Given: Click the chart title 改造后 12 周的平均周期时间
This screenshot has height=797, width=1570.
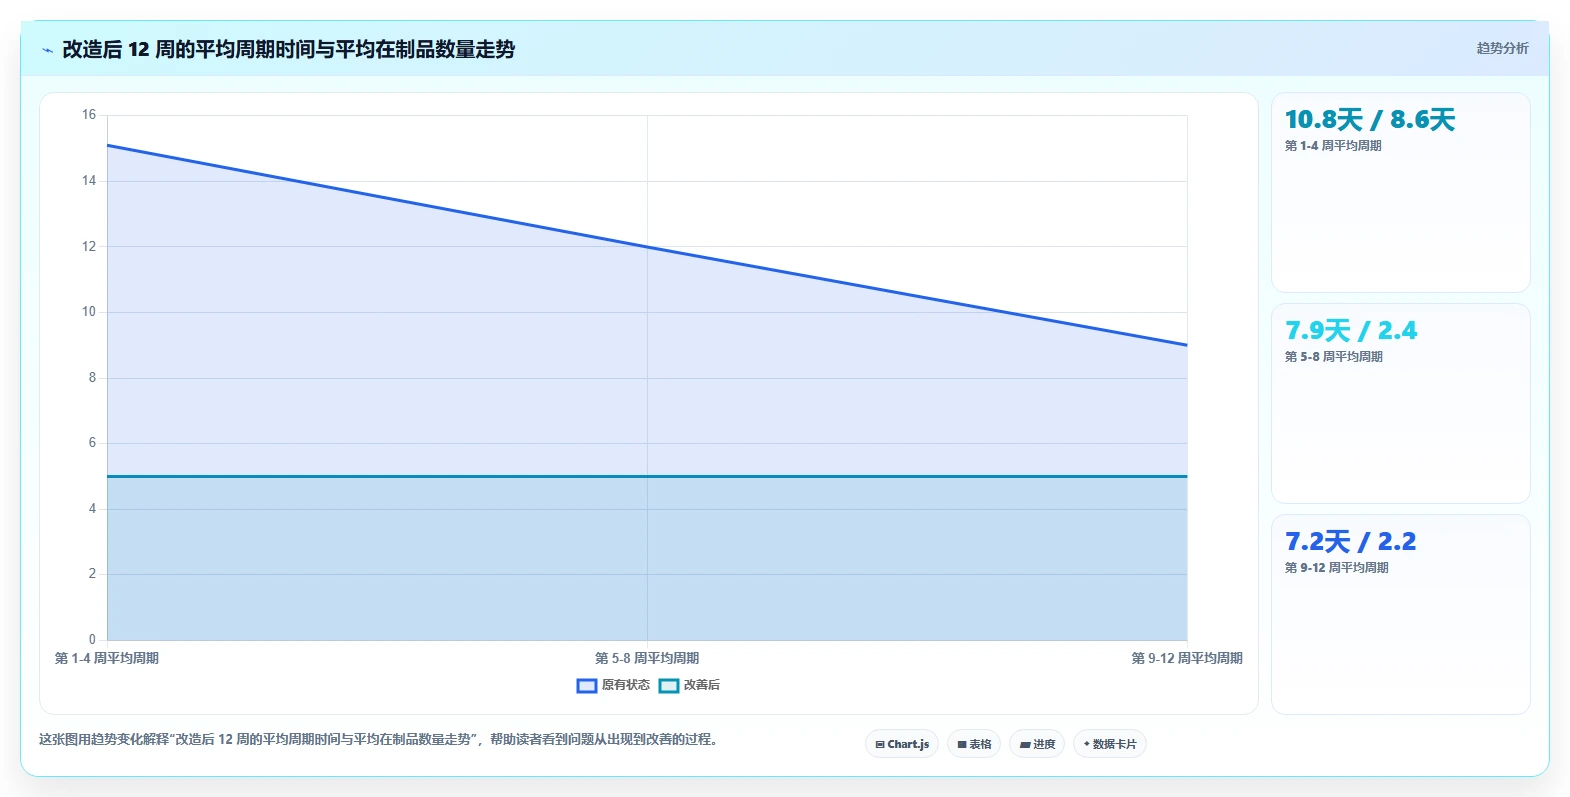Looking at the screenshot, I should pyautogui.click(x=289, y=49).
